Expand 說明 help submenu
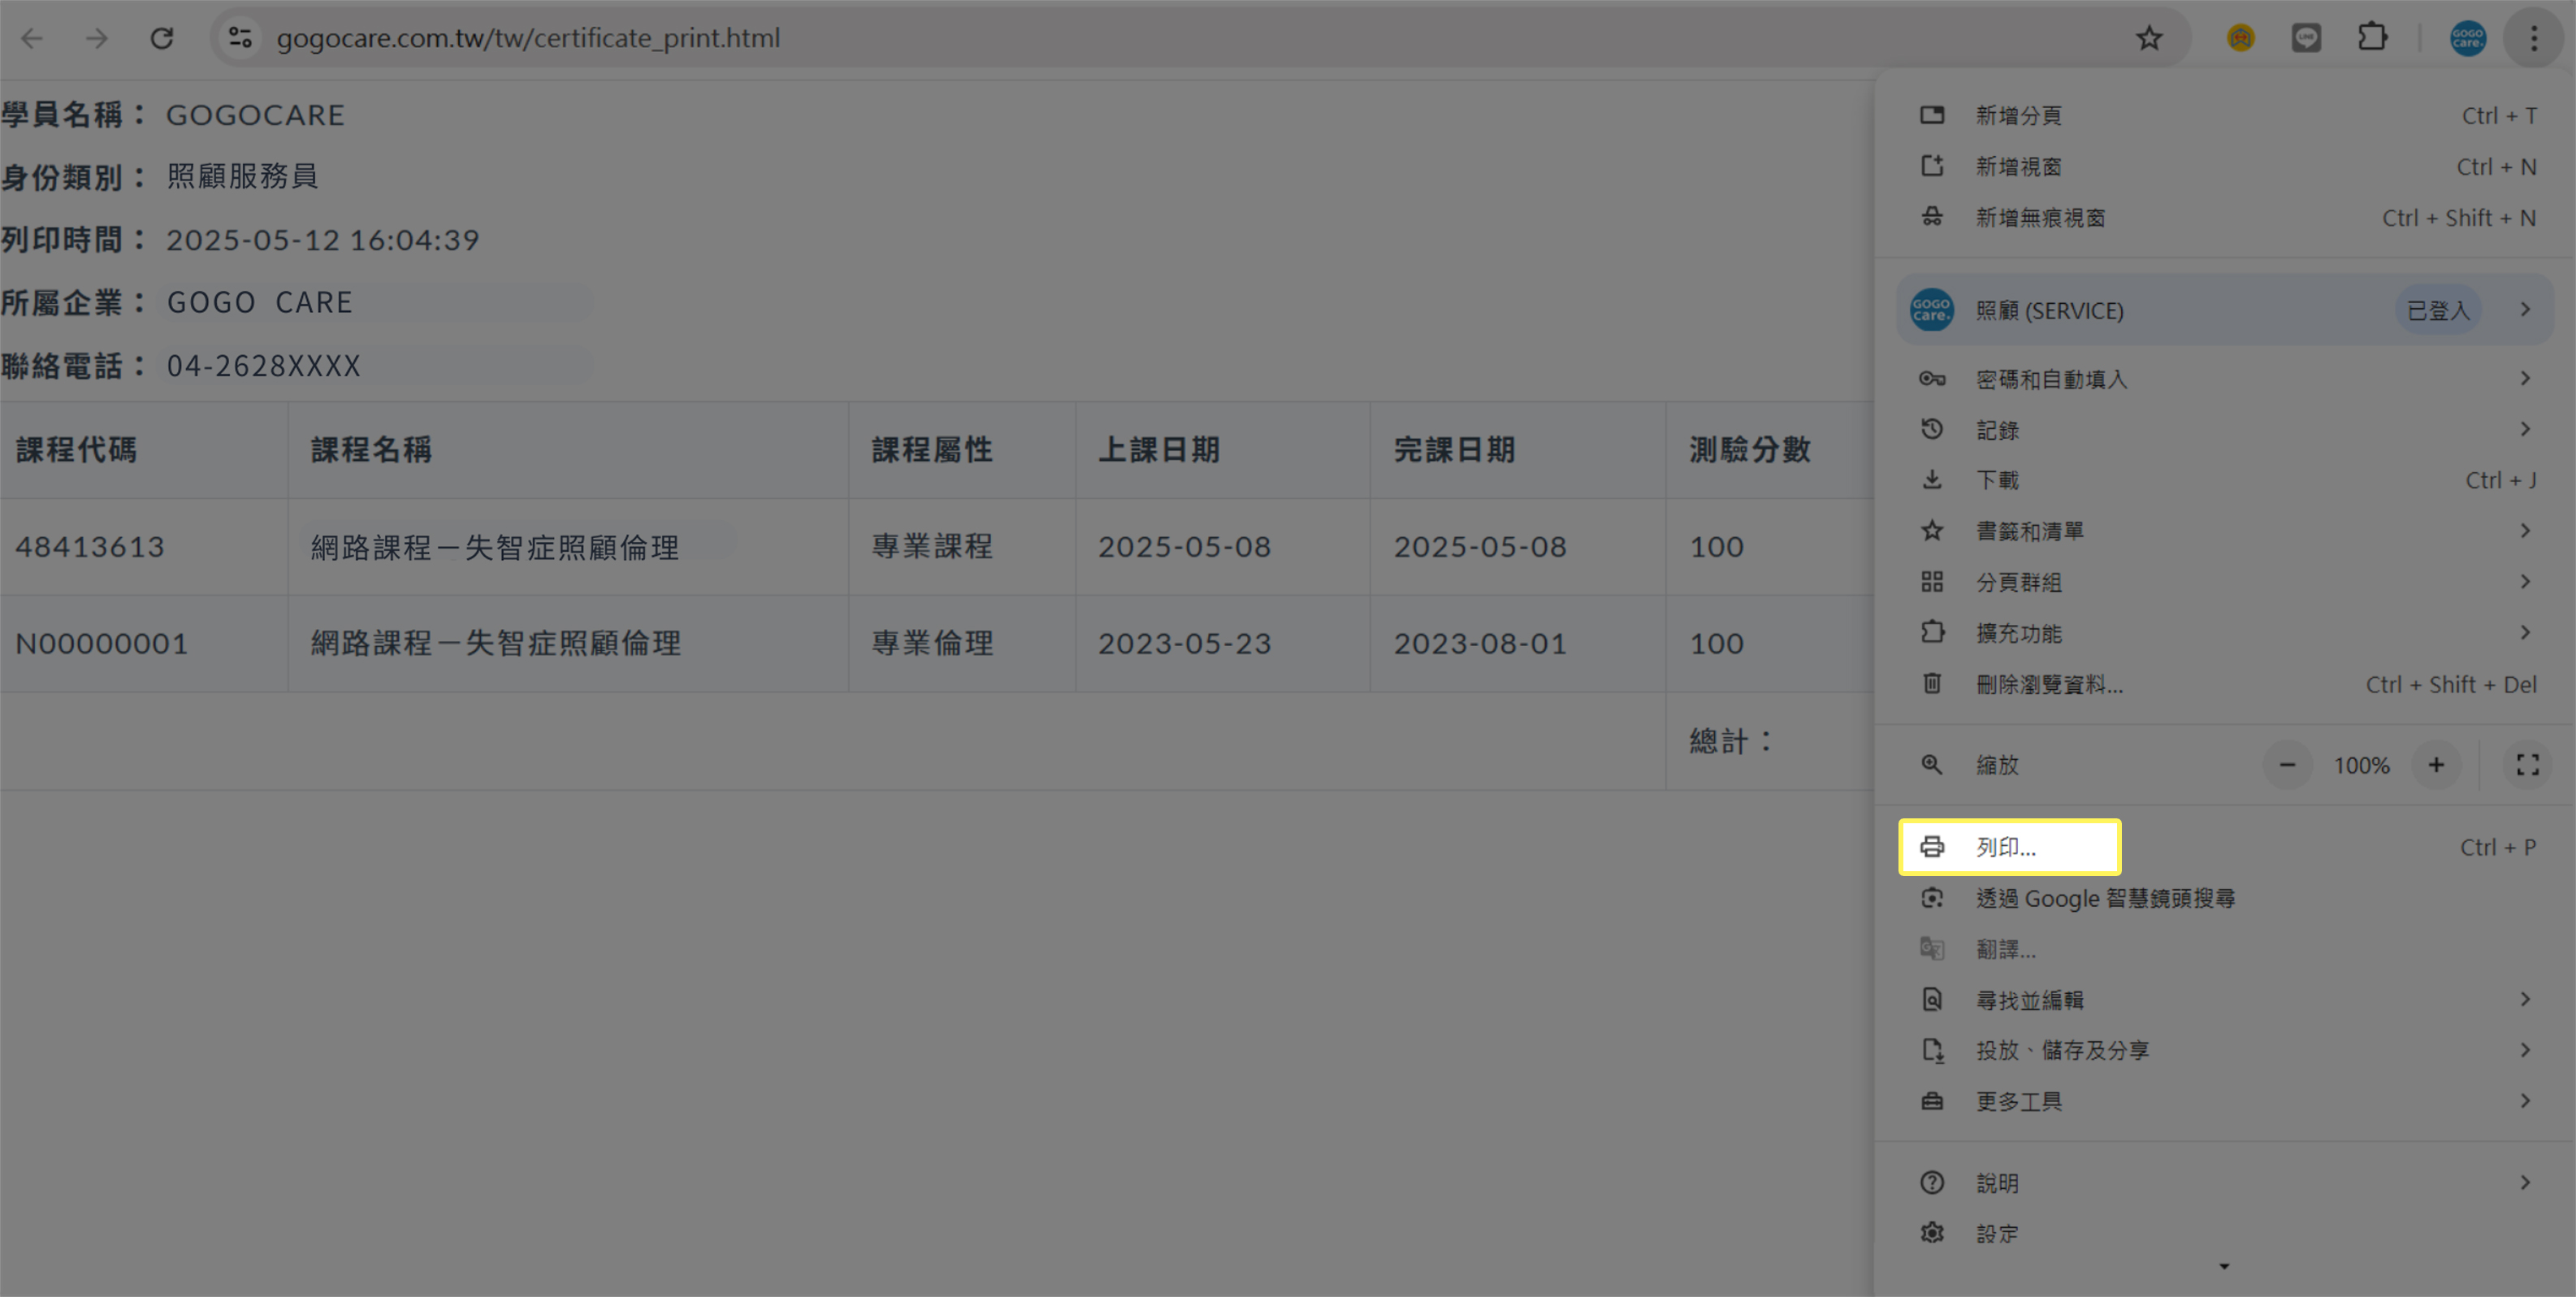The width and height of the screenshot is (2576, 1297). click(2225, 1183)
